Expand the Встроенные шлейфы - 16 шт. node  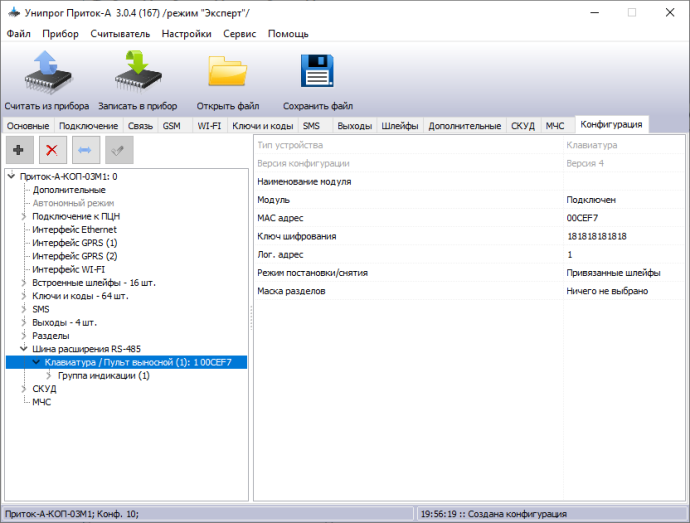point(24,283)
